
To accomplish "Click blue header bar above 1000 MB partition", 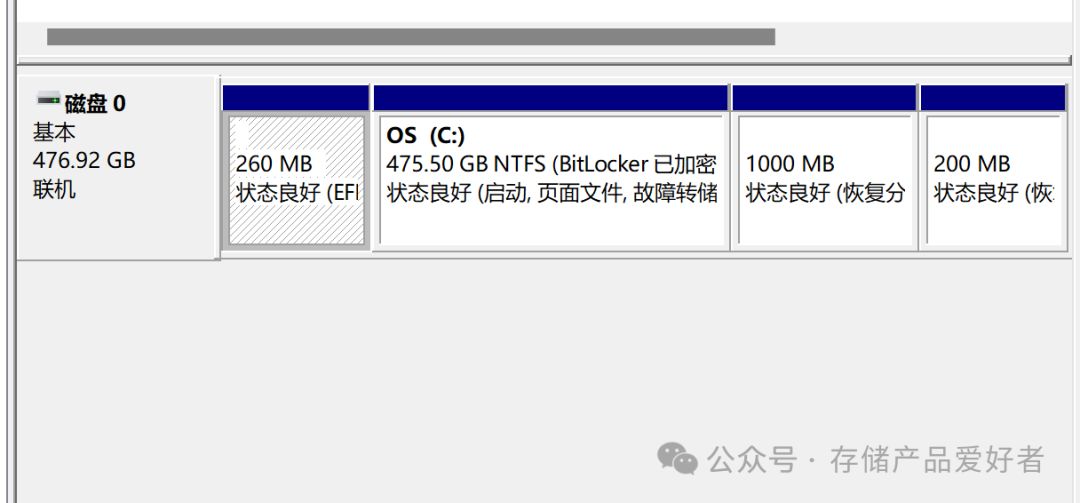I will coord(824,98).
